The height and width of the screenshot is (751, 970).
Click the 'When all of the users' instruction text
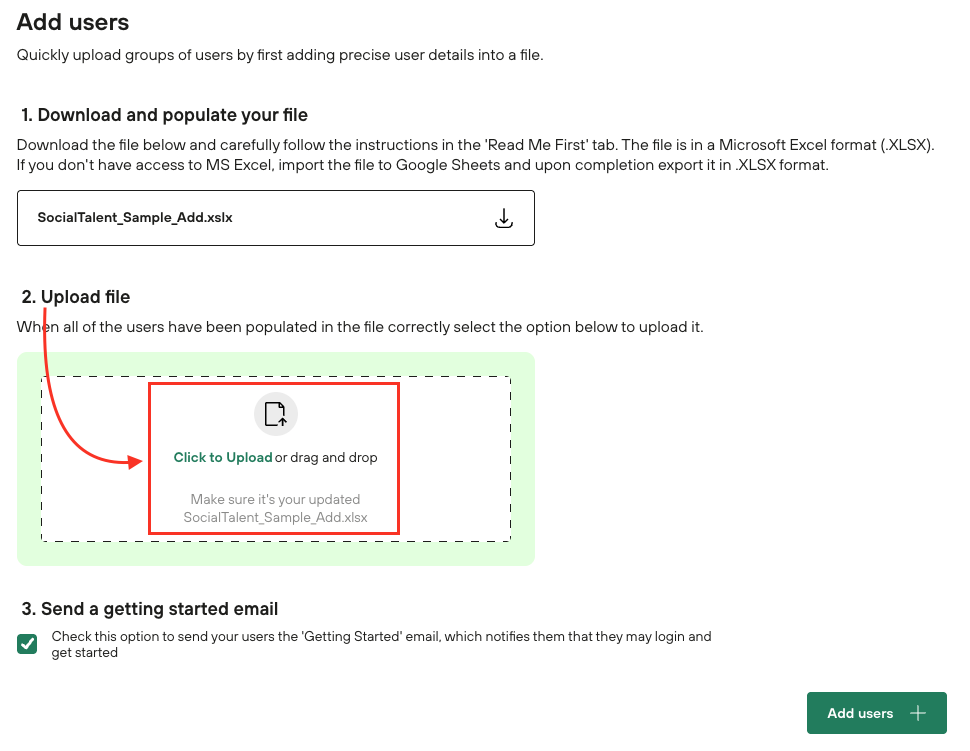(x=360, y=327)
